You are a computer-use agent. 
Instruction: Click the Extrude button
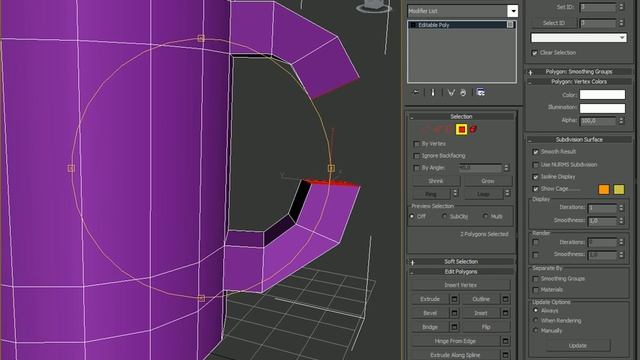(x=430, y=299)
